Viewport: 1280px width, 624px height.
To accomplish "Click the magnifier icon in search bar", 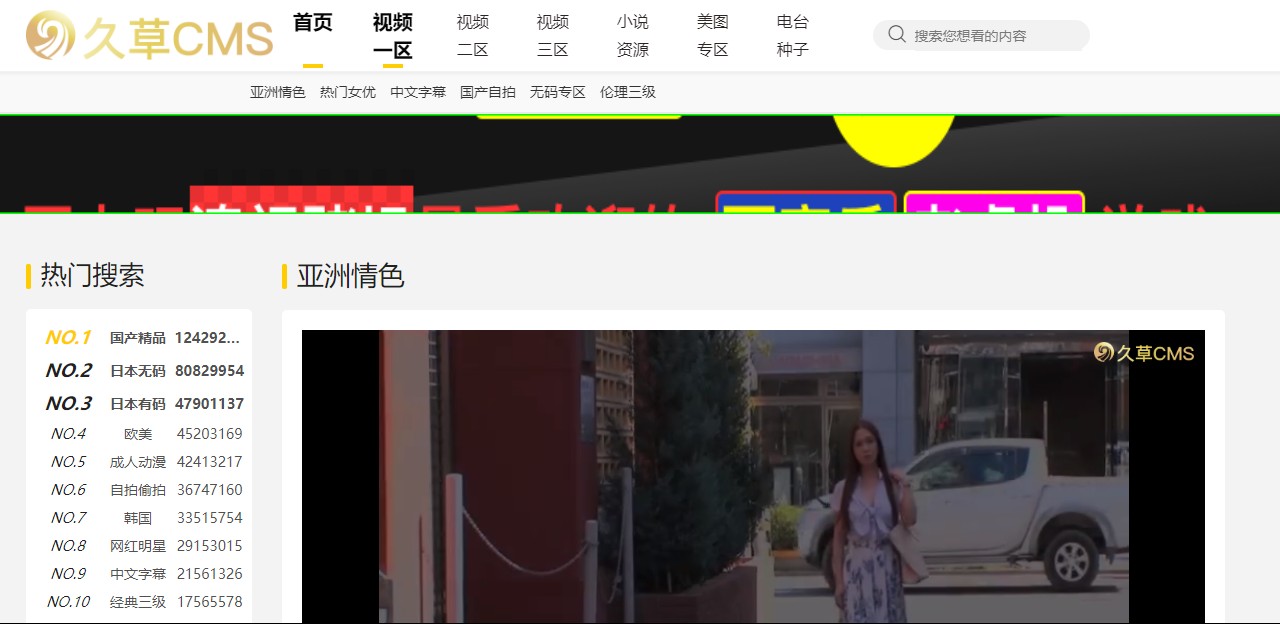I will point(897,34).
